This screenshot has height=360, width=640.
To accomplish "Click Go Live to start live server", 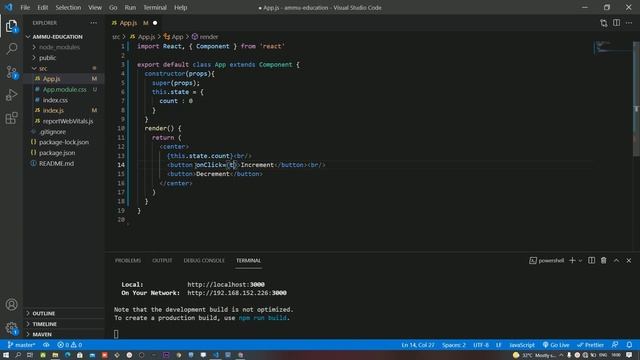I will tap(556, 345).
